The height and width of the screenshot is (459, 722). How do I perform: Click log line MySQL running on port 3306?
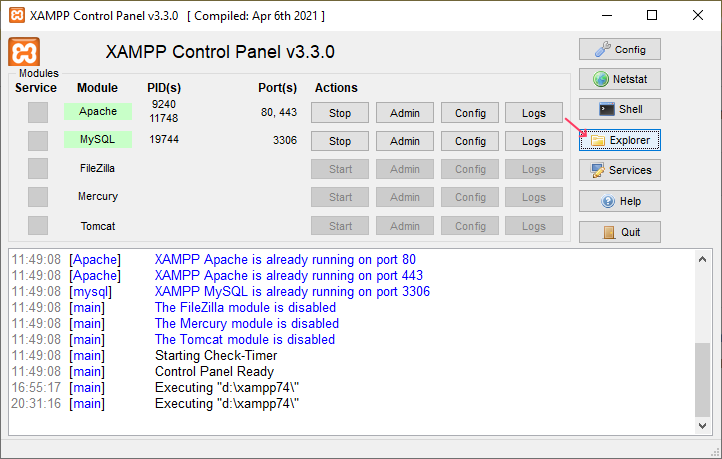(x=292, y=292)
